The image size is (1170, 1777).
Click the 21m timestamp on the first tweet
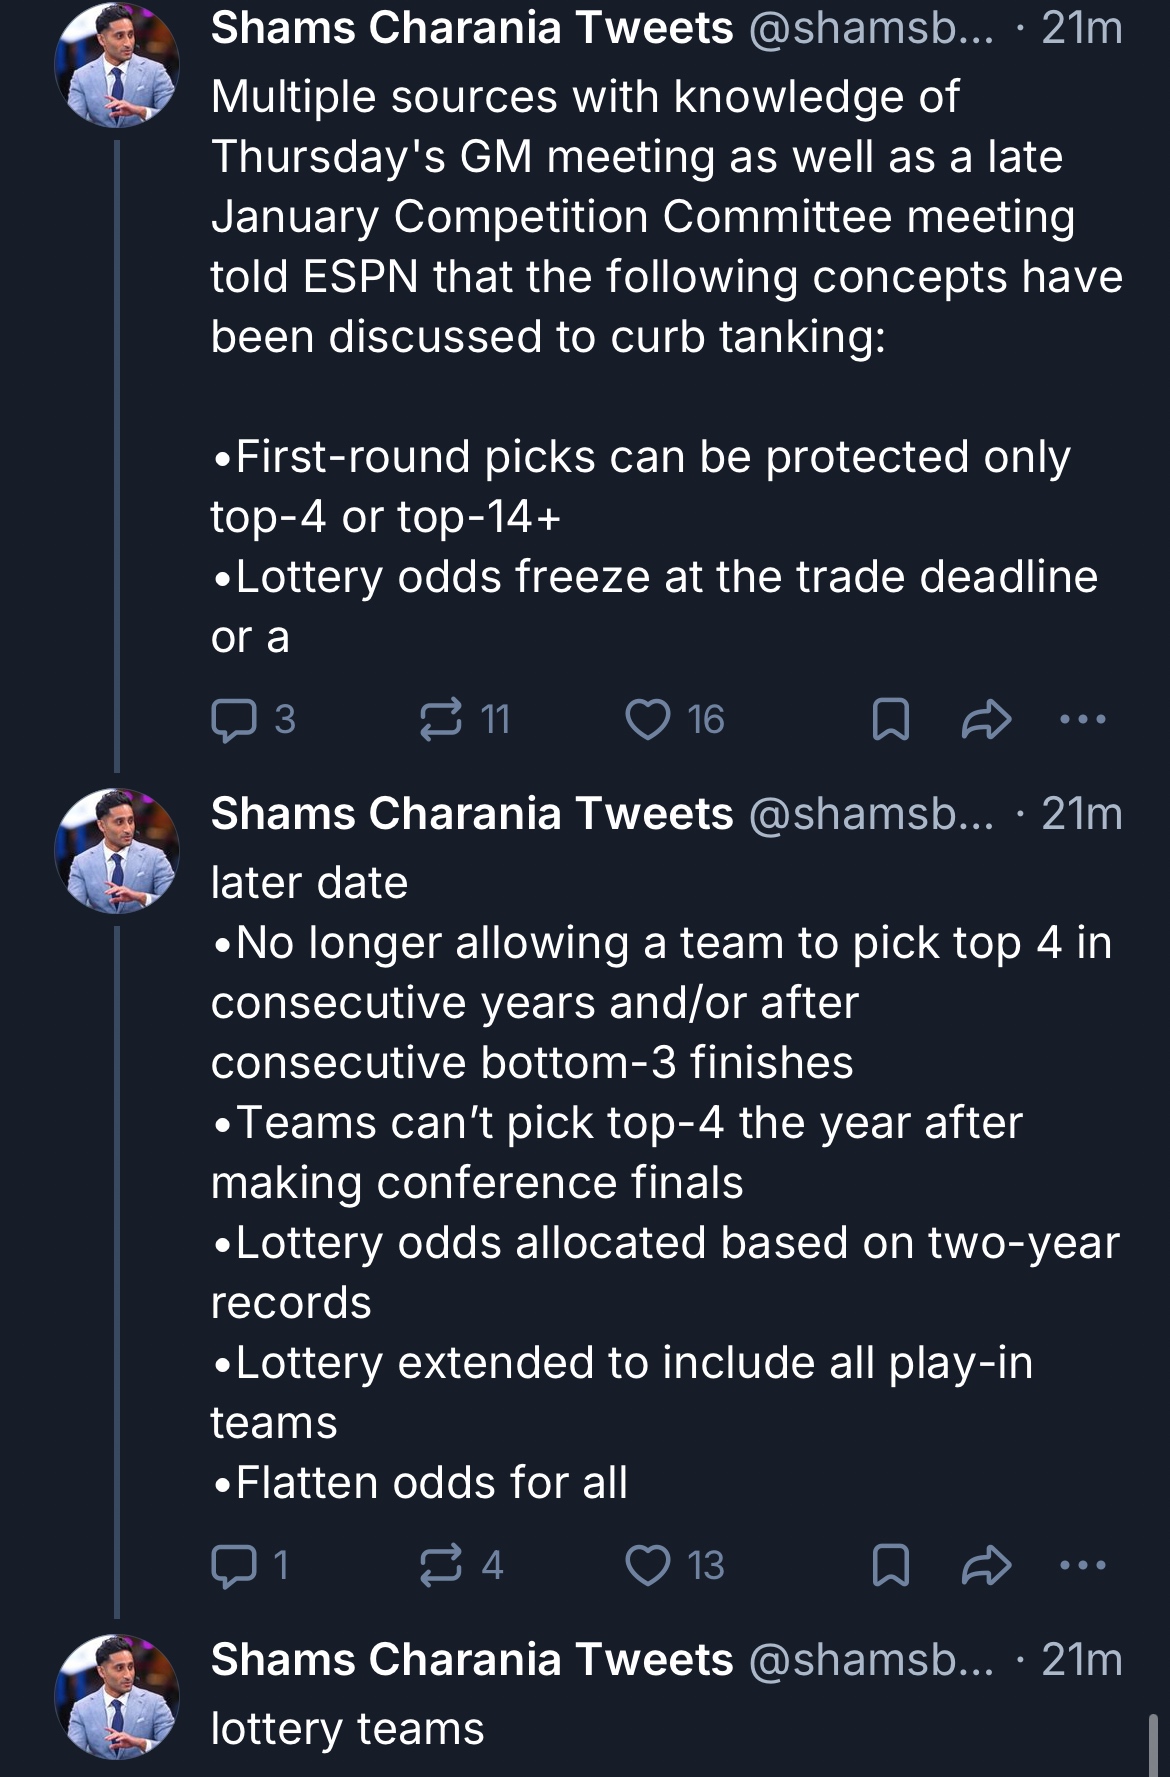tap(1081, 28)
